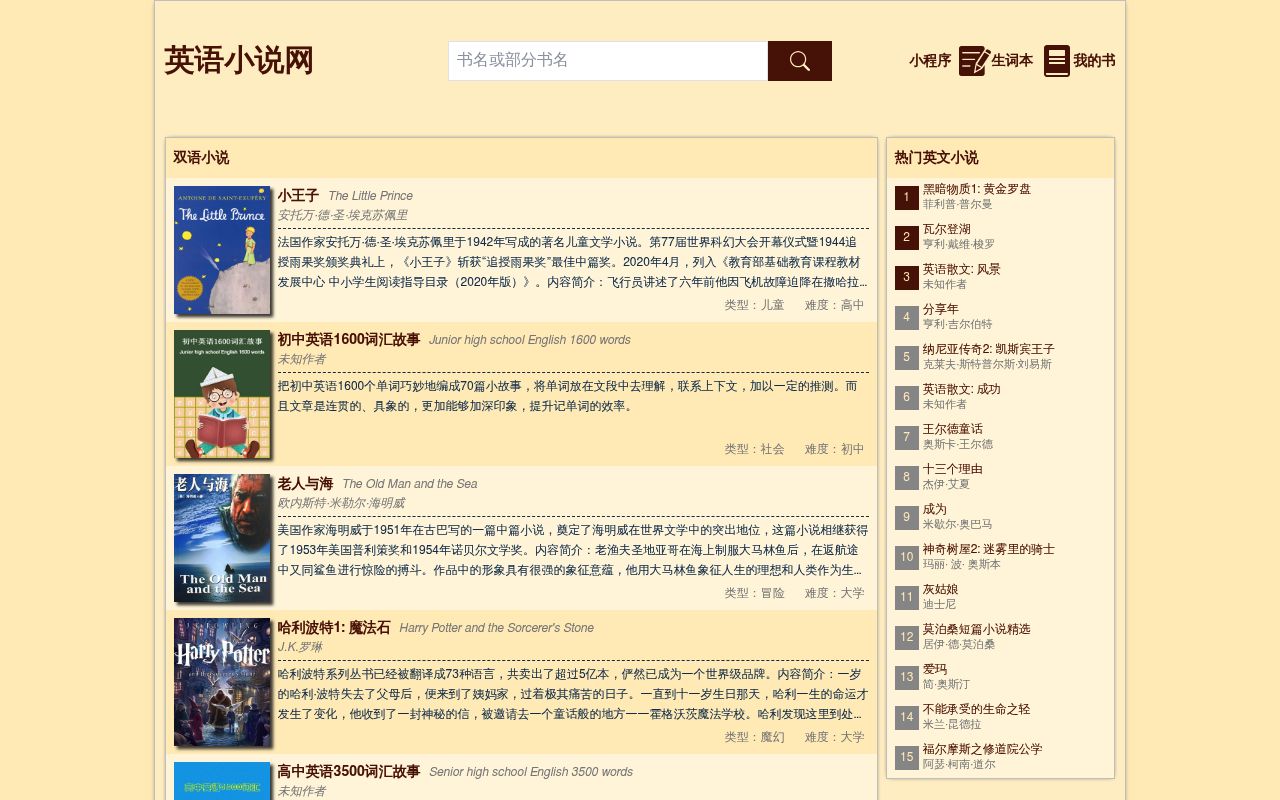Click 难度：初中 tag
The width and height of the screenshot is (1280, 800).
pos(834,449)
